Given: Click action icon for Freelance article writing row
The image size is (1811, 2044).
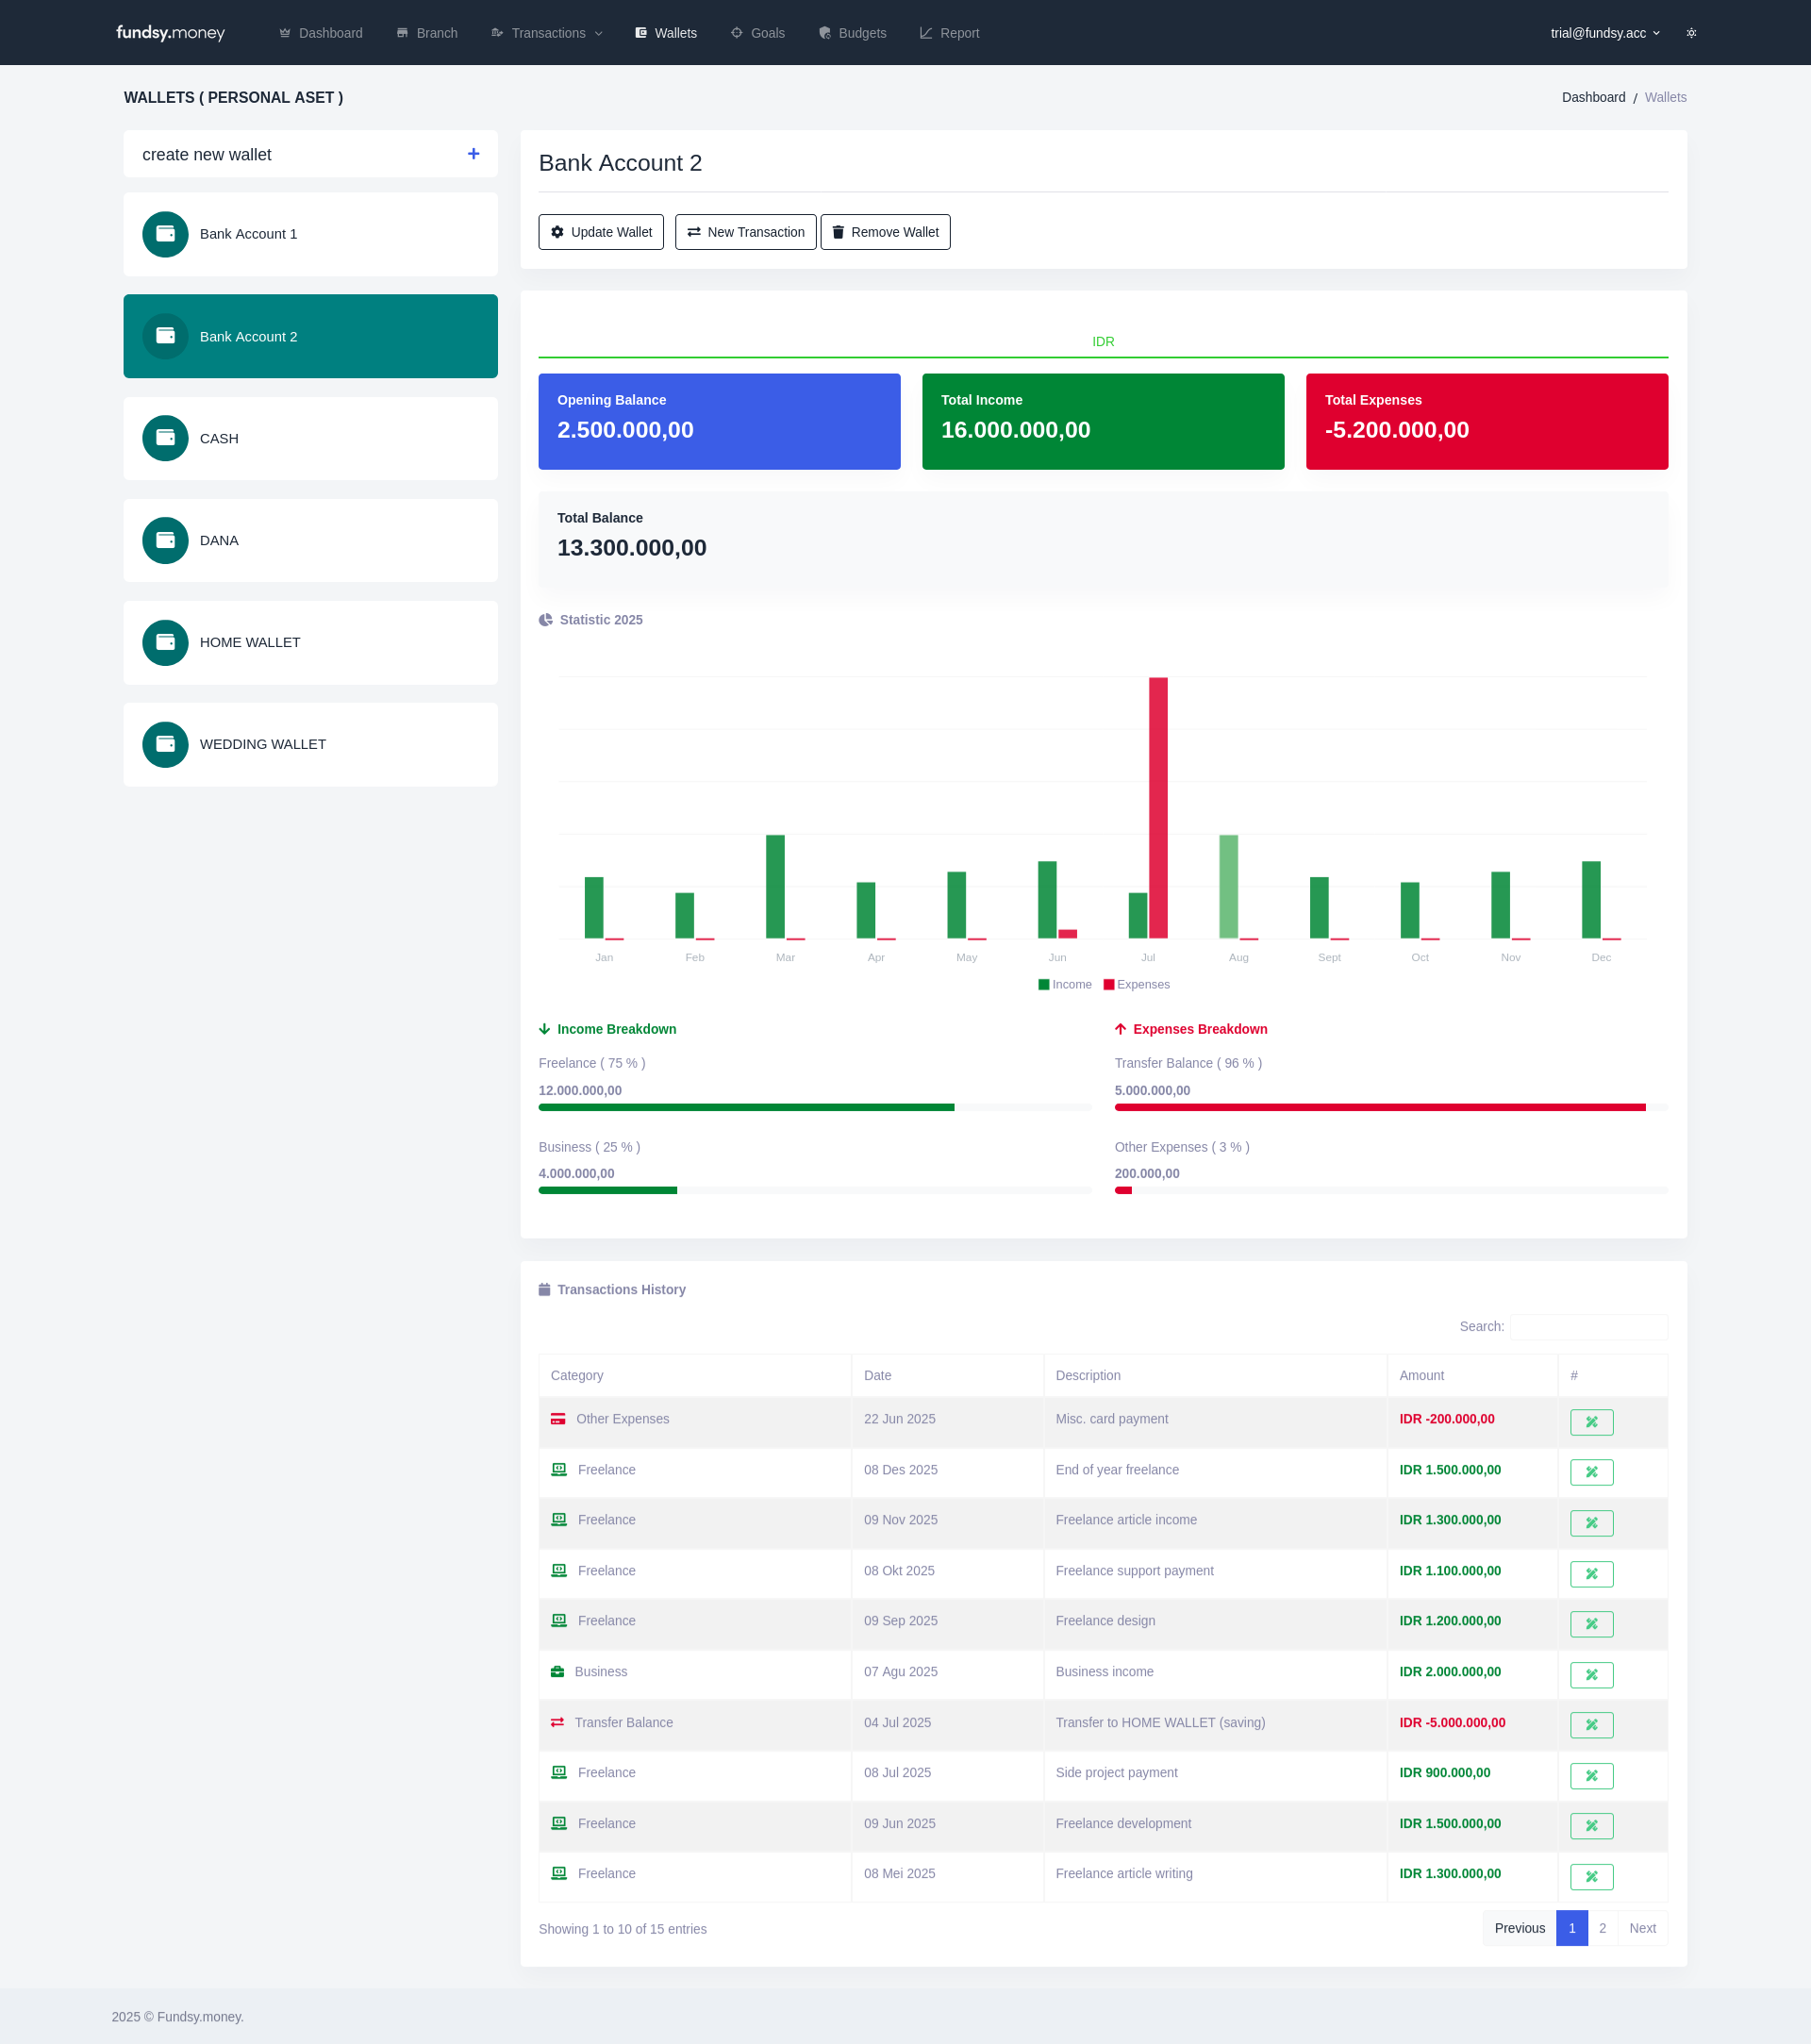Looking at the screenshot, I should pos(1590,1876).
